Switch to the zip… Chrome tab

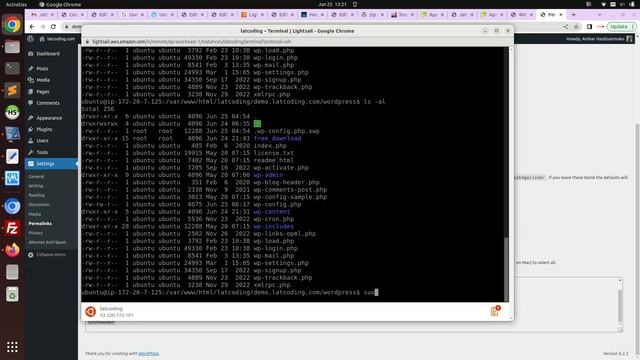coord(371,14)
